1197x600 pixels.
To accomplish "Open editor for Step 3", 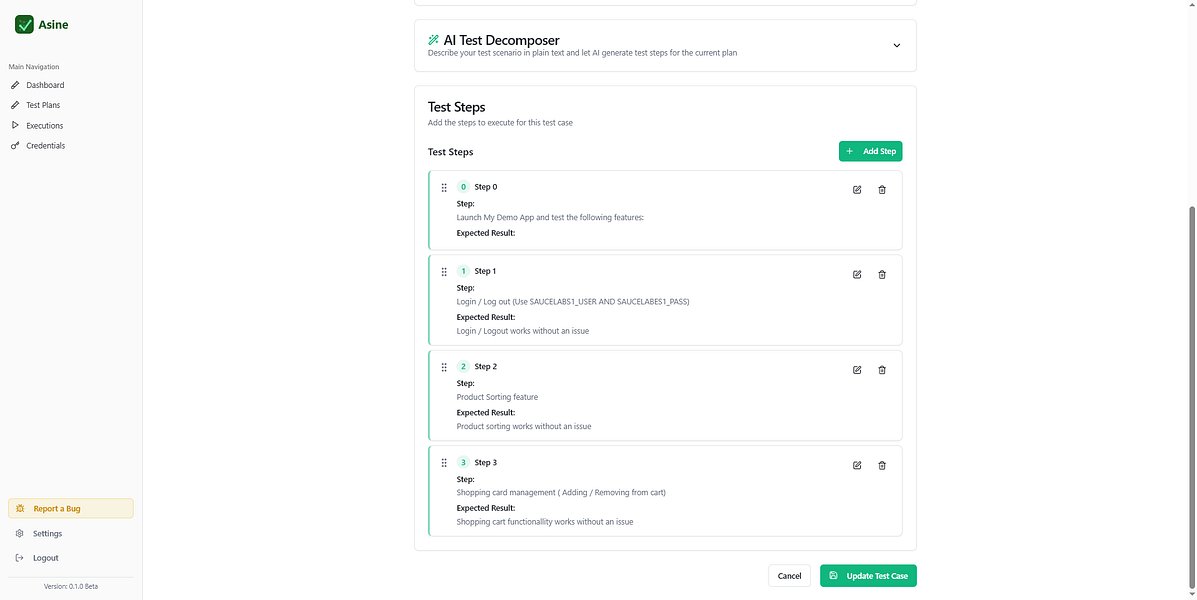I will [x=857, y=466].
